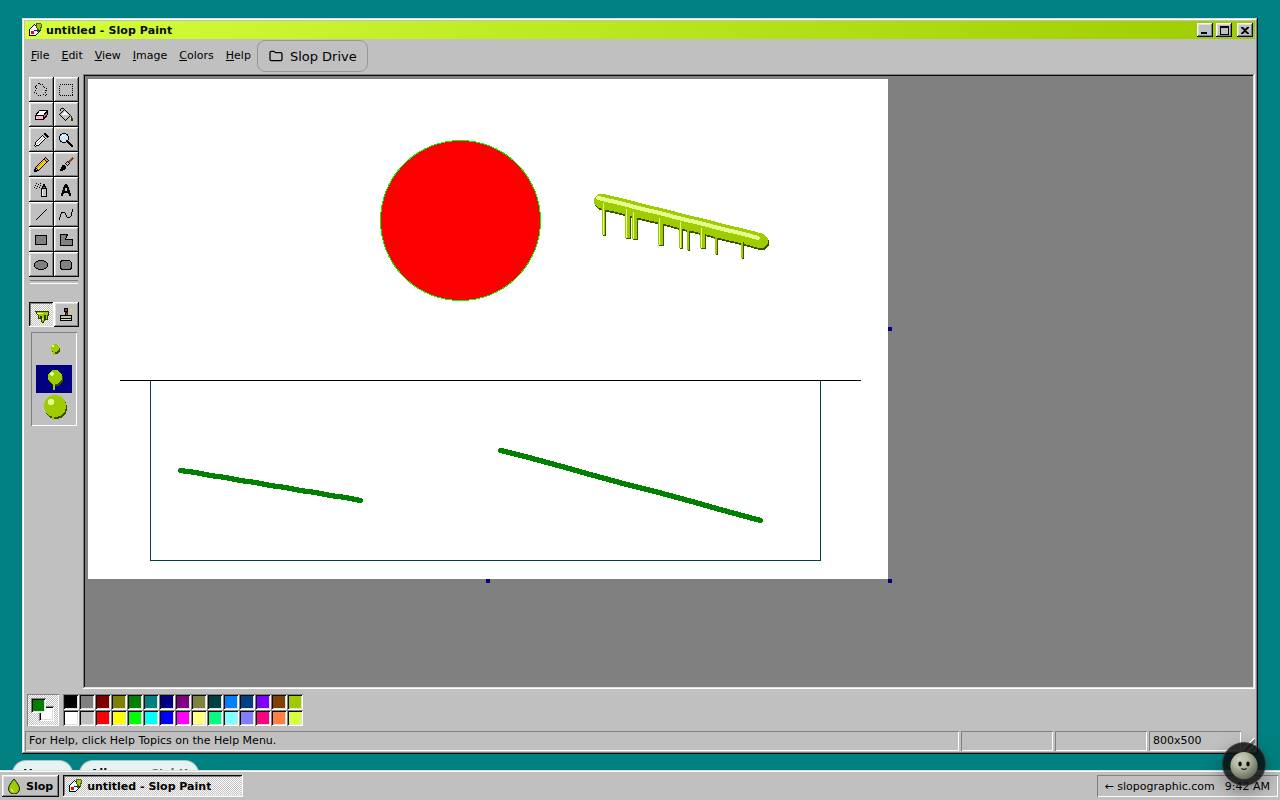Choose the smallest slime blob size
The image size is (1280, 800).
[55, 349]
